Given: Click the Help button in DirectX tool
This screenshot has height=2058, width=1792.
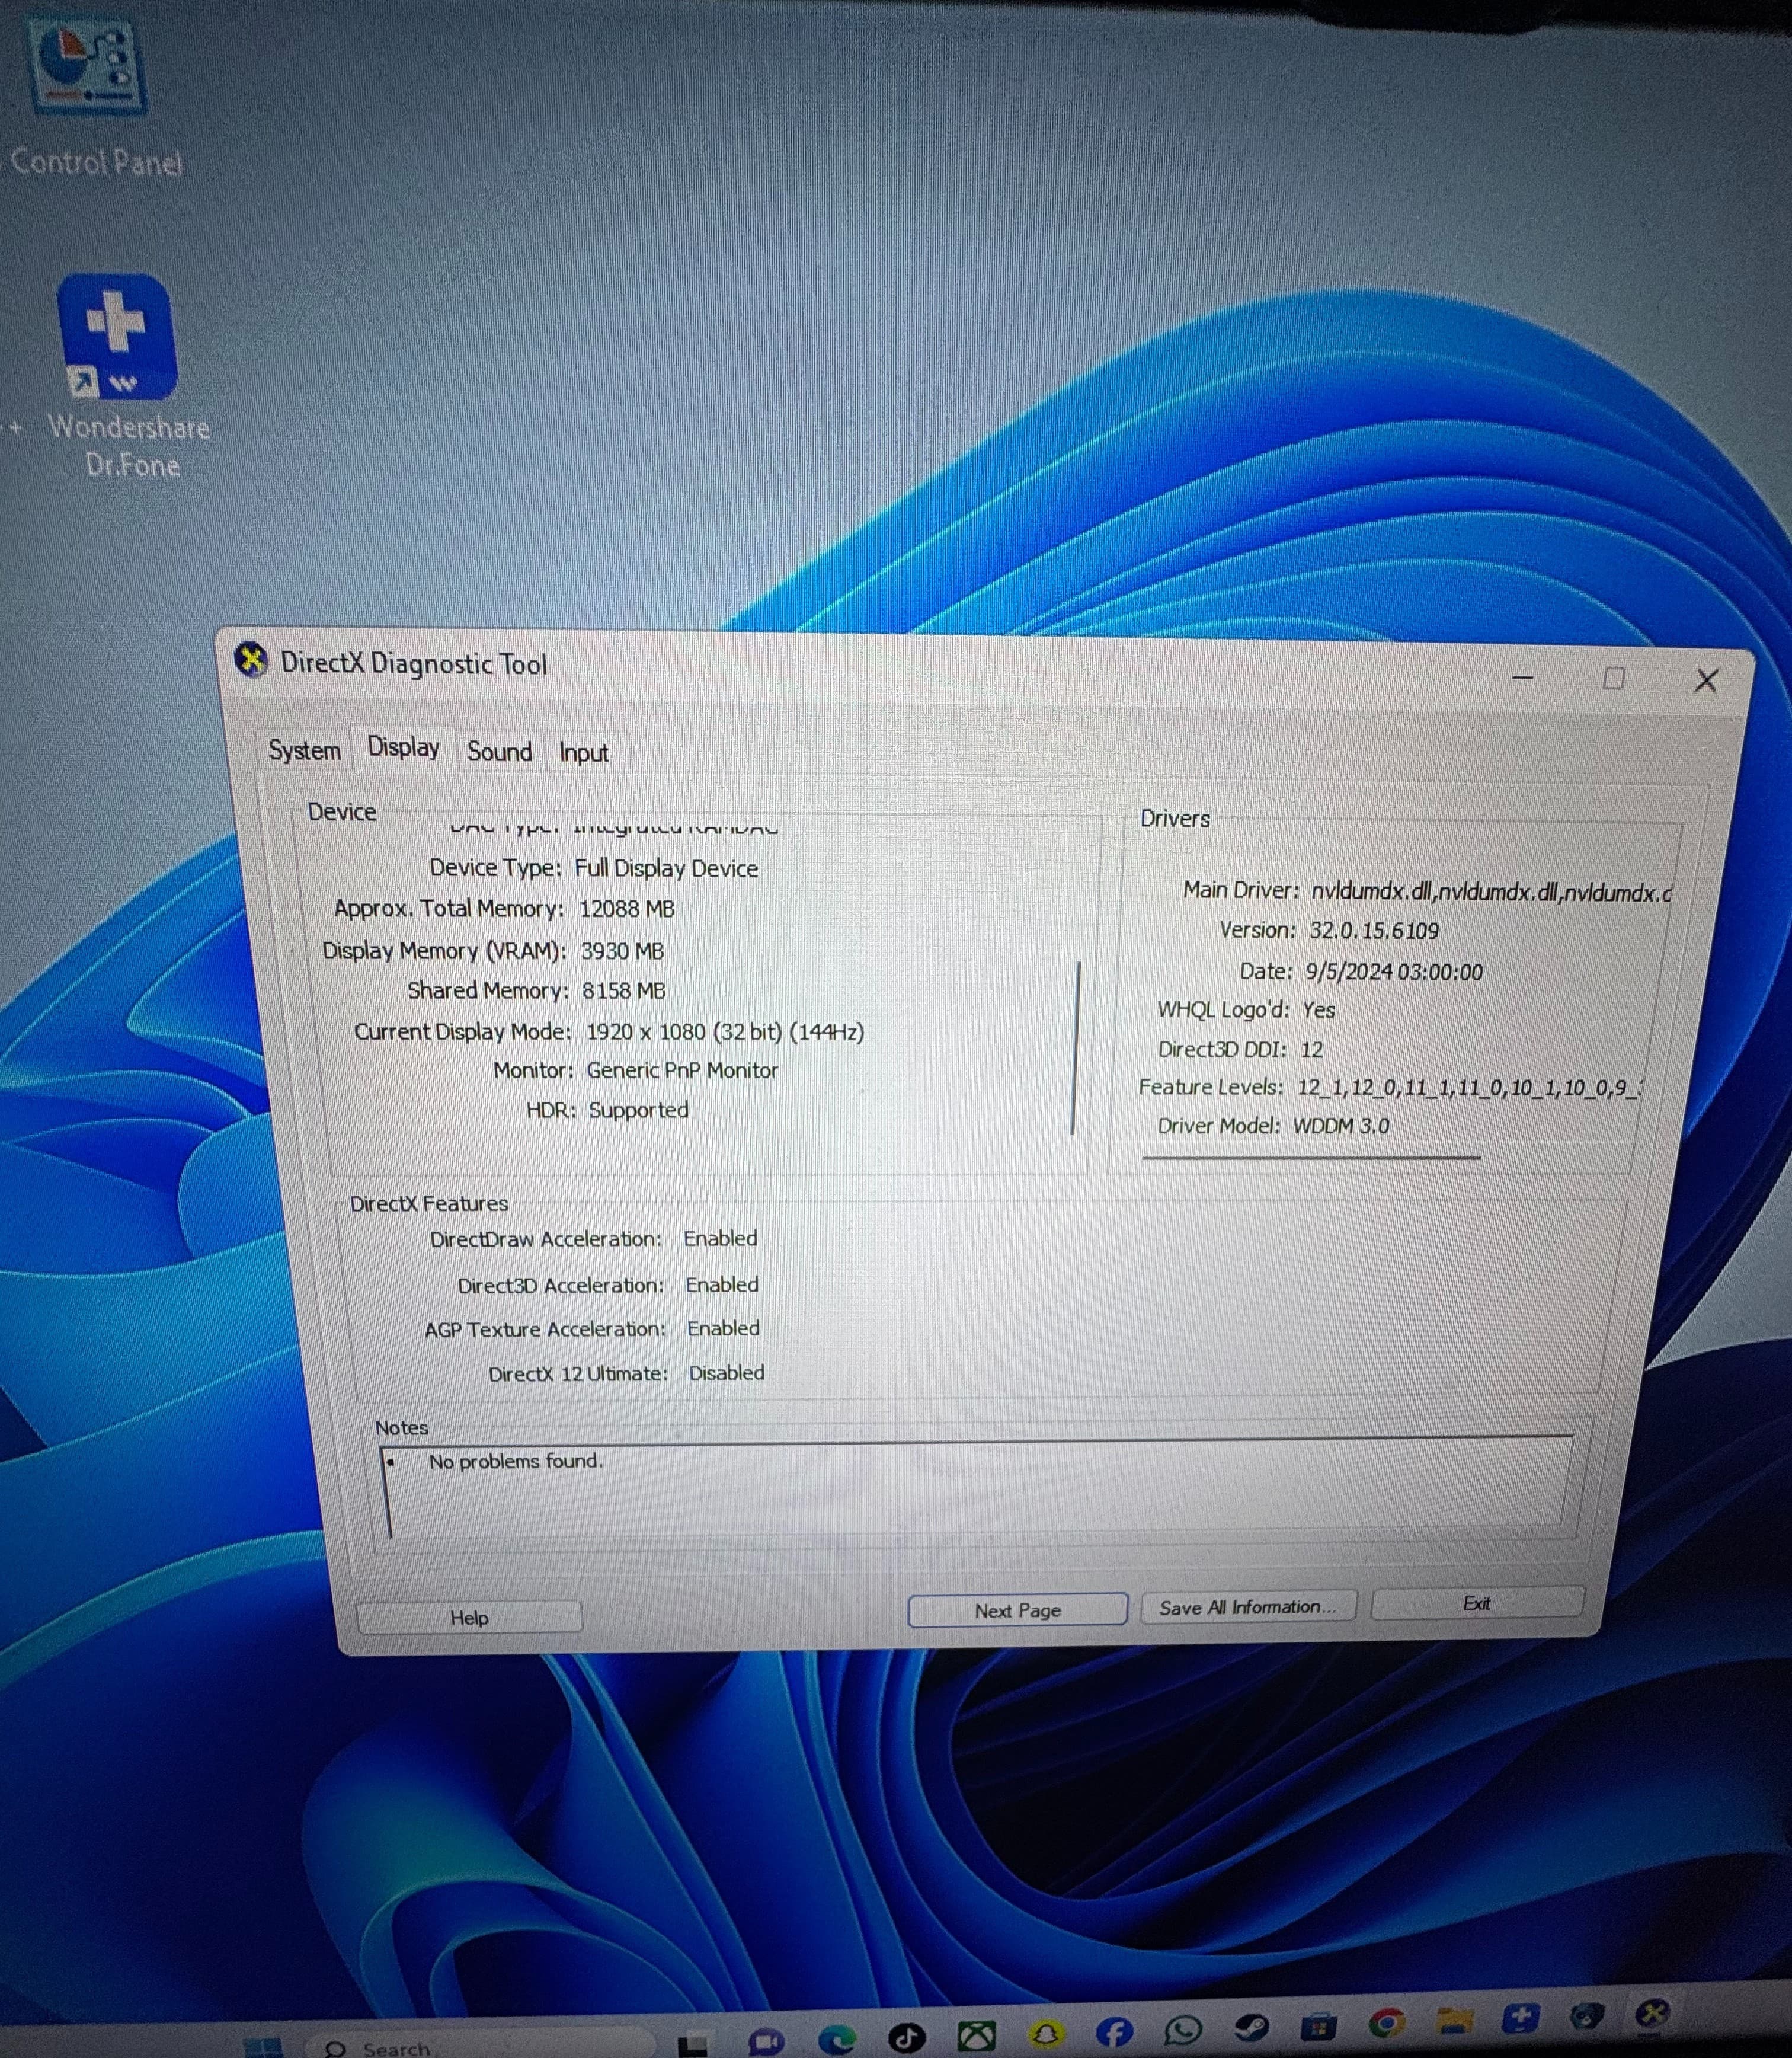Looking at the screenshot, I should tap(469, 1617).
